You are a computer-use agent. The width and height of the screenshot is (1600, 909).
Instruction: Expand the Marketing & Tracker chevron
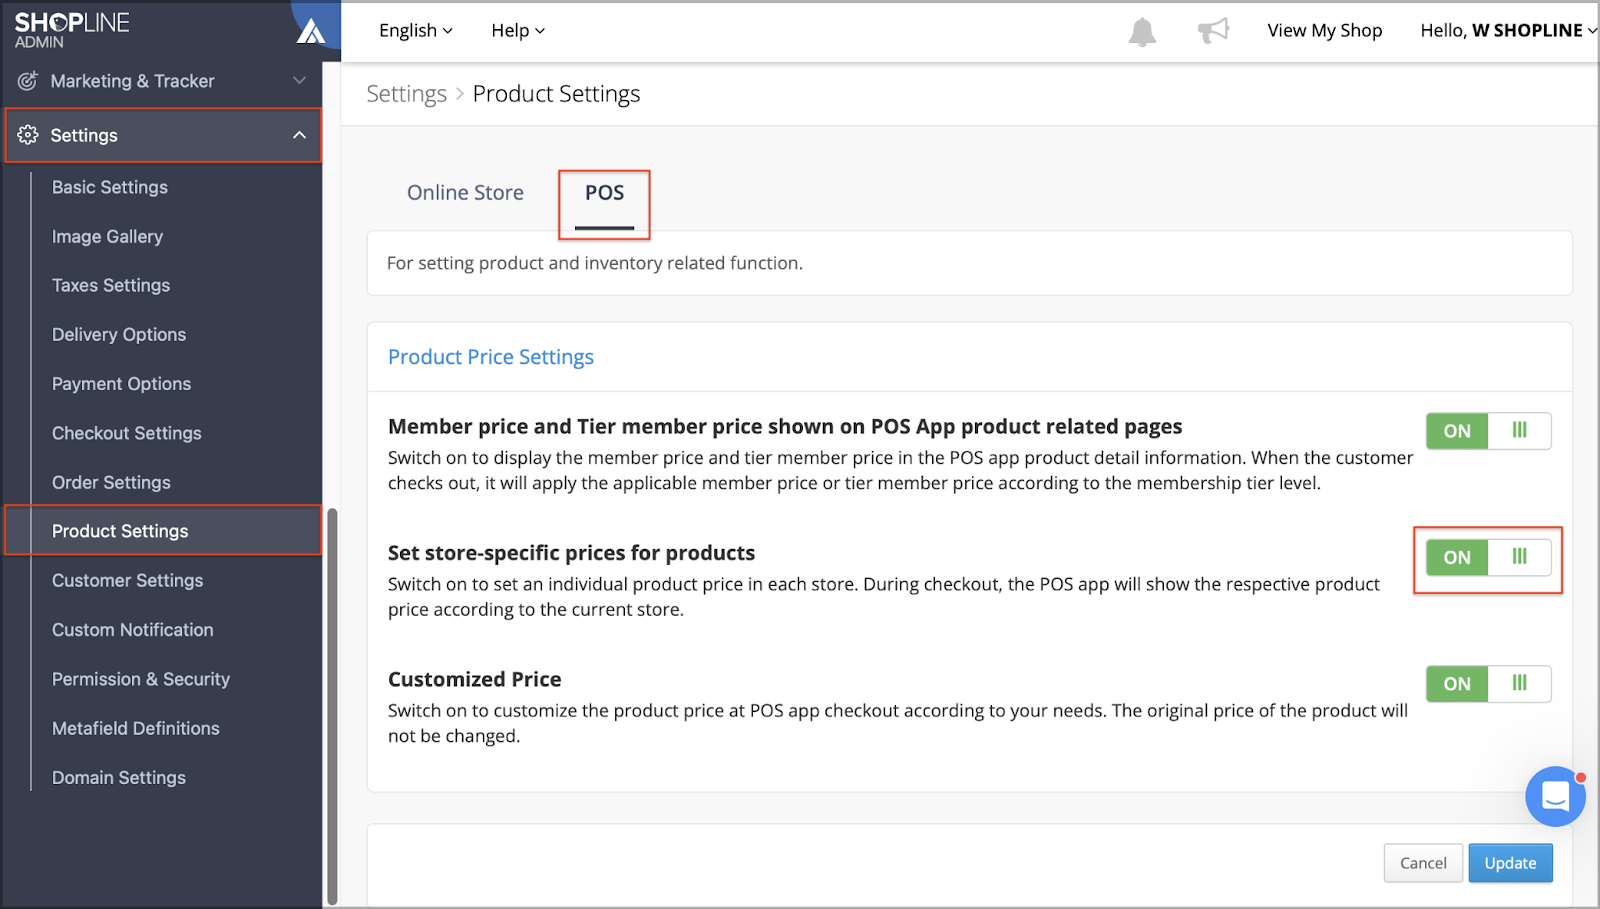click(299, 81)
